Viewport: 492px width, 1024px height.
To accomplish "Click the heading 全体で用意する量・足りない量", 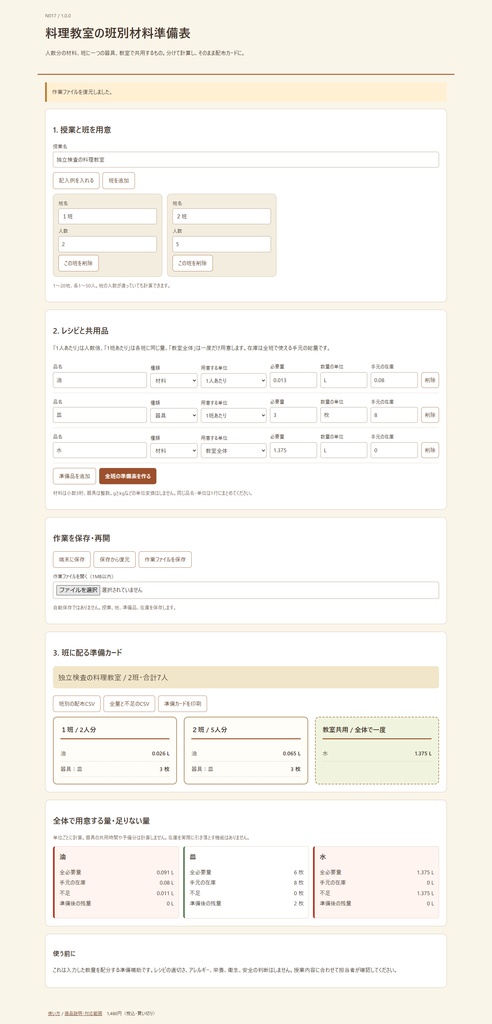I will tap(101, 820).
